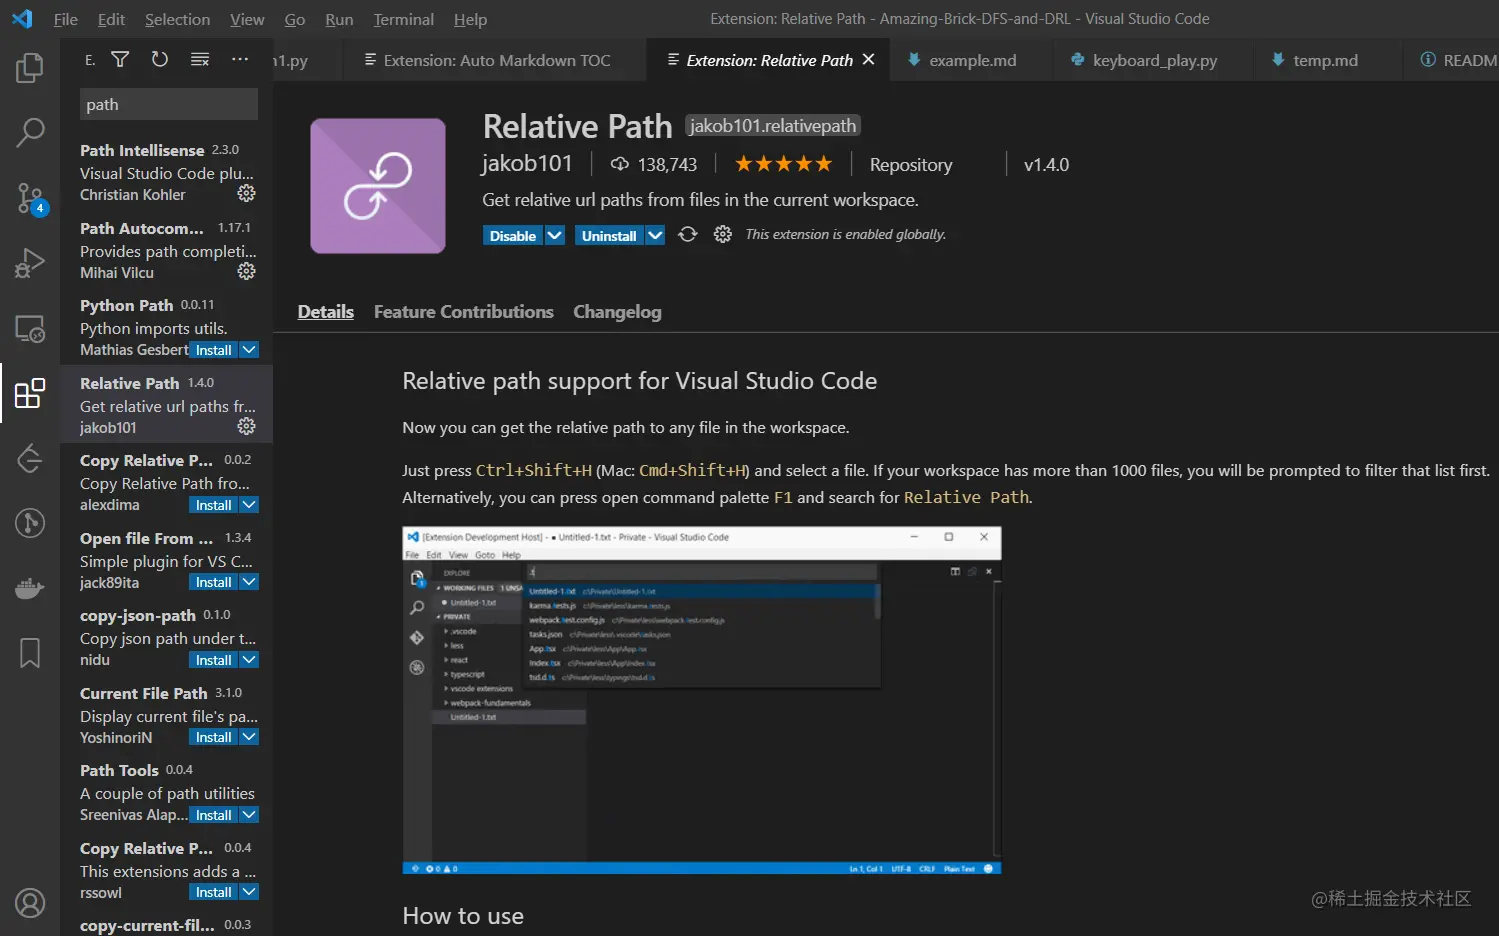
Task: Open the Remote Explorer view
Action: (30, 329)
